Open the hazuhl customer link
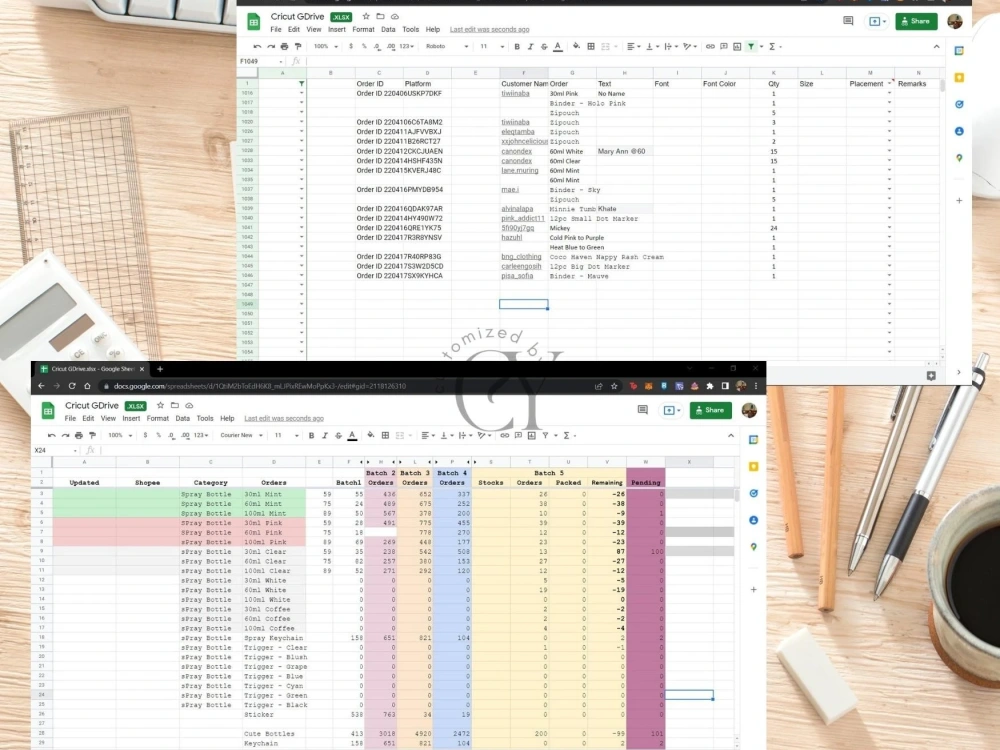 tap(511, 237)
